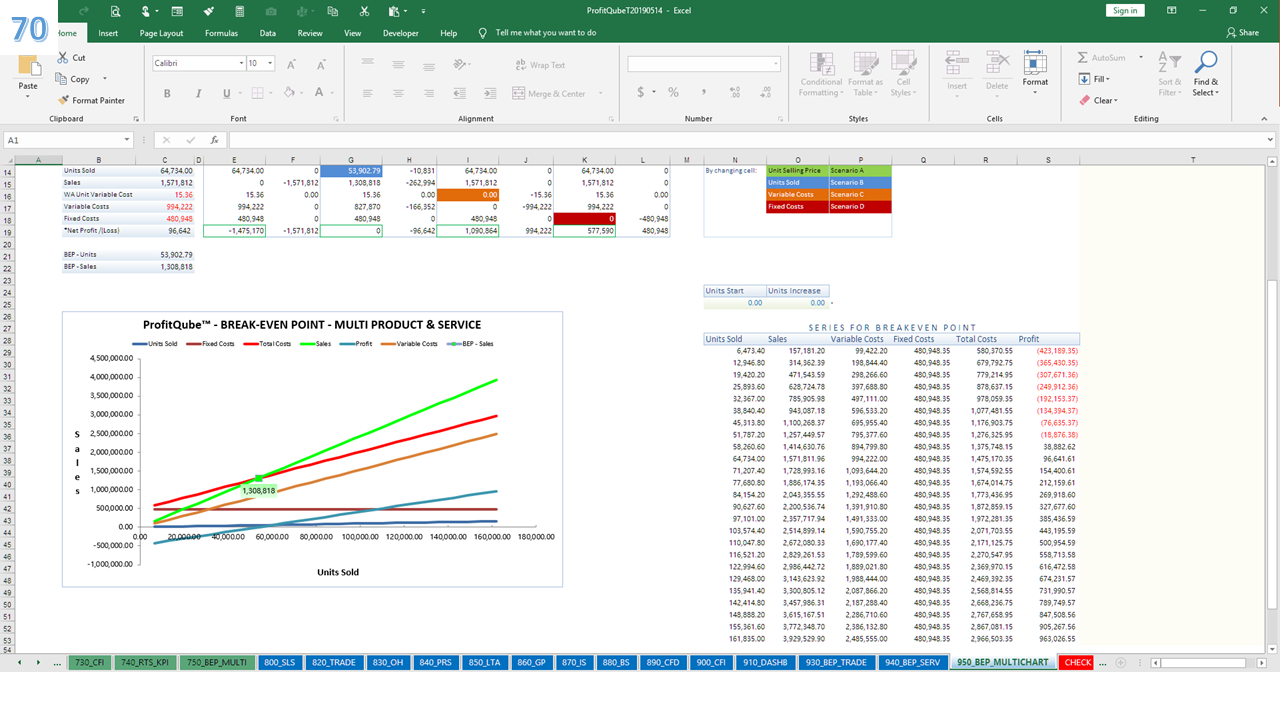Toggle Align Right
Viewport: 1280px width, 720px height.
click(428, 93)
